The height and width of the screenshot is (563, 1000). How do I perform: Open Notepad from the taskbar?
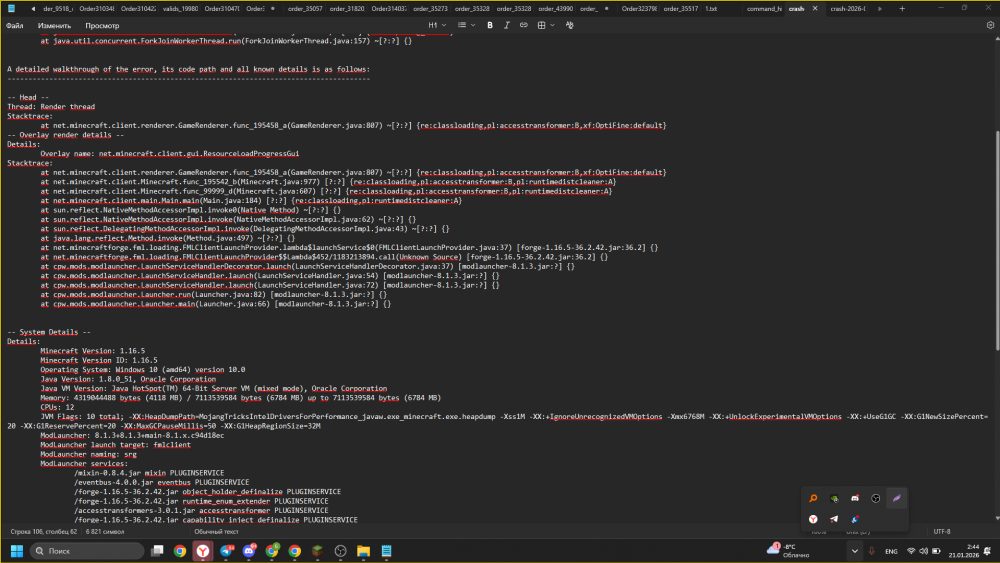[386, 551]
